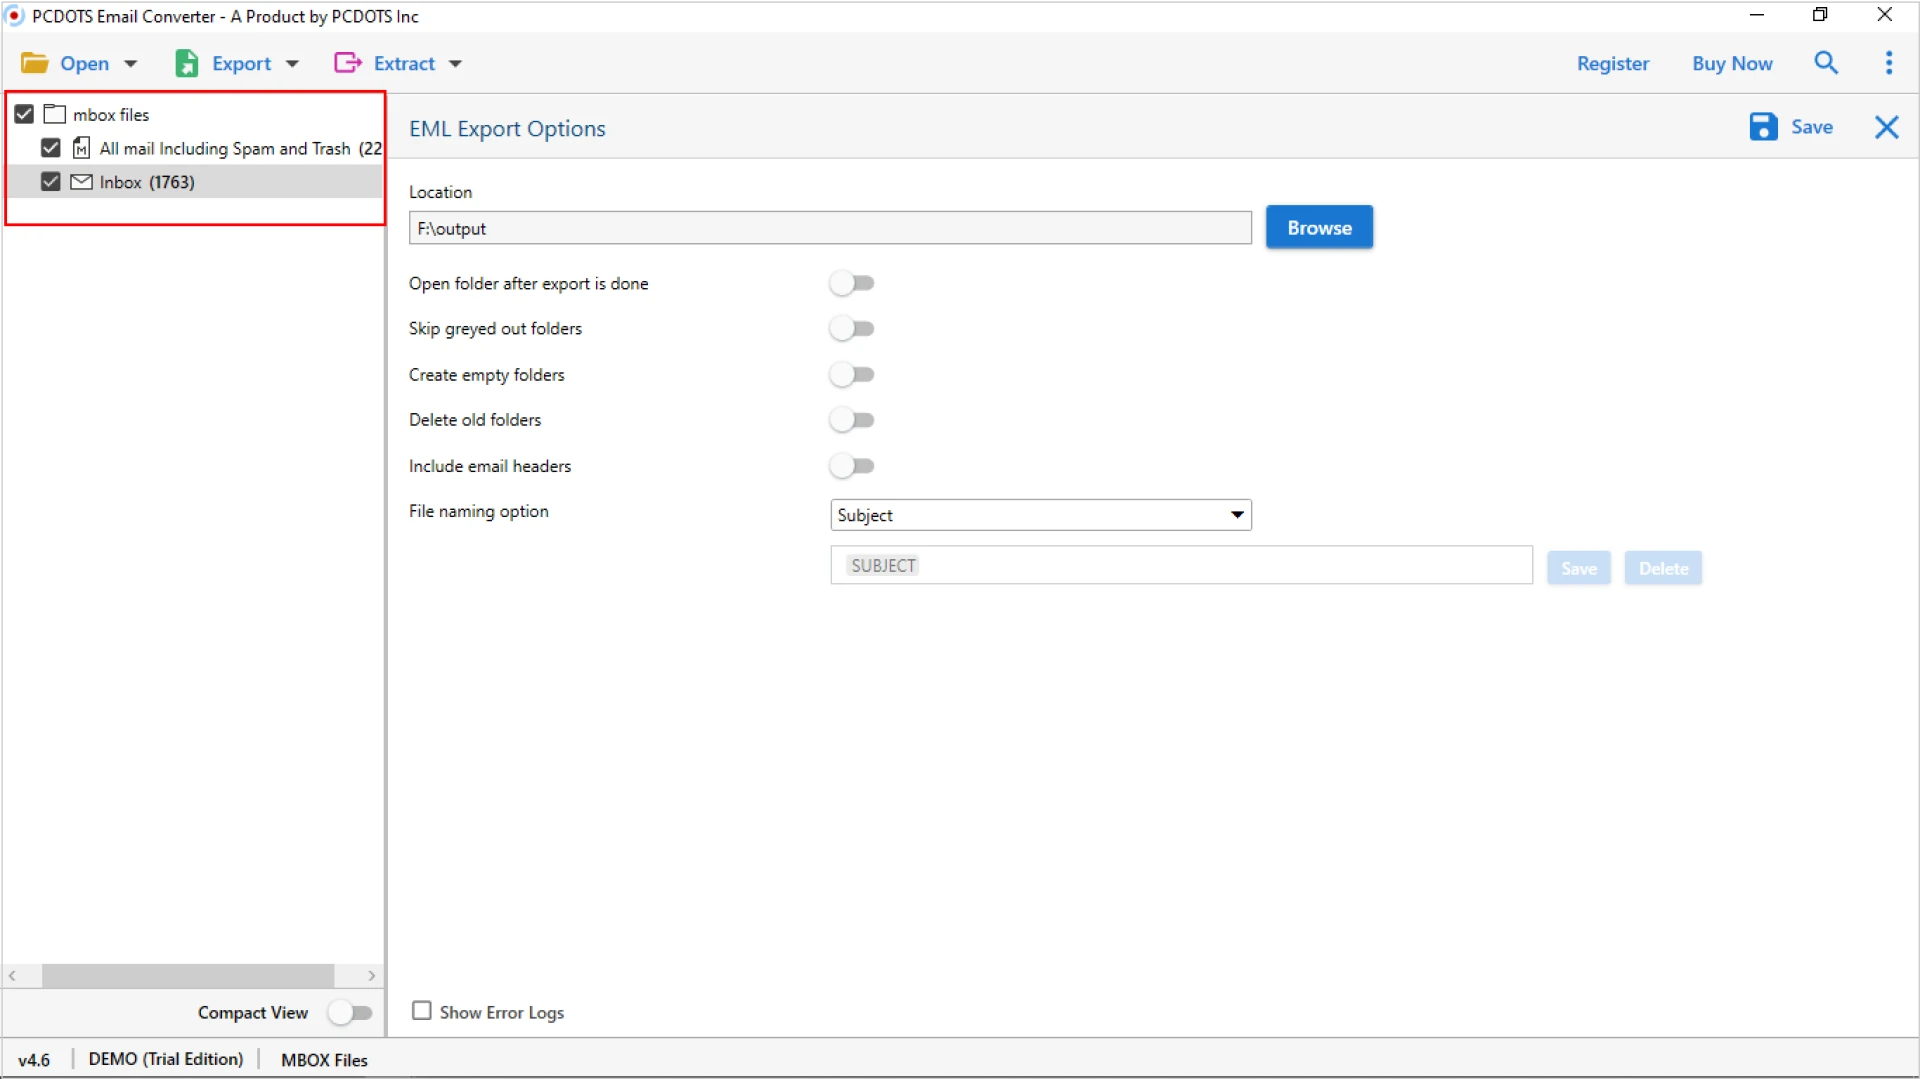Open the three-dot options menu
1920x1079 pixels.
pyautogui.click(x=1888, y=62)
